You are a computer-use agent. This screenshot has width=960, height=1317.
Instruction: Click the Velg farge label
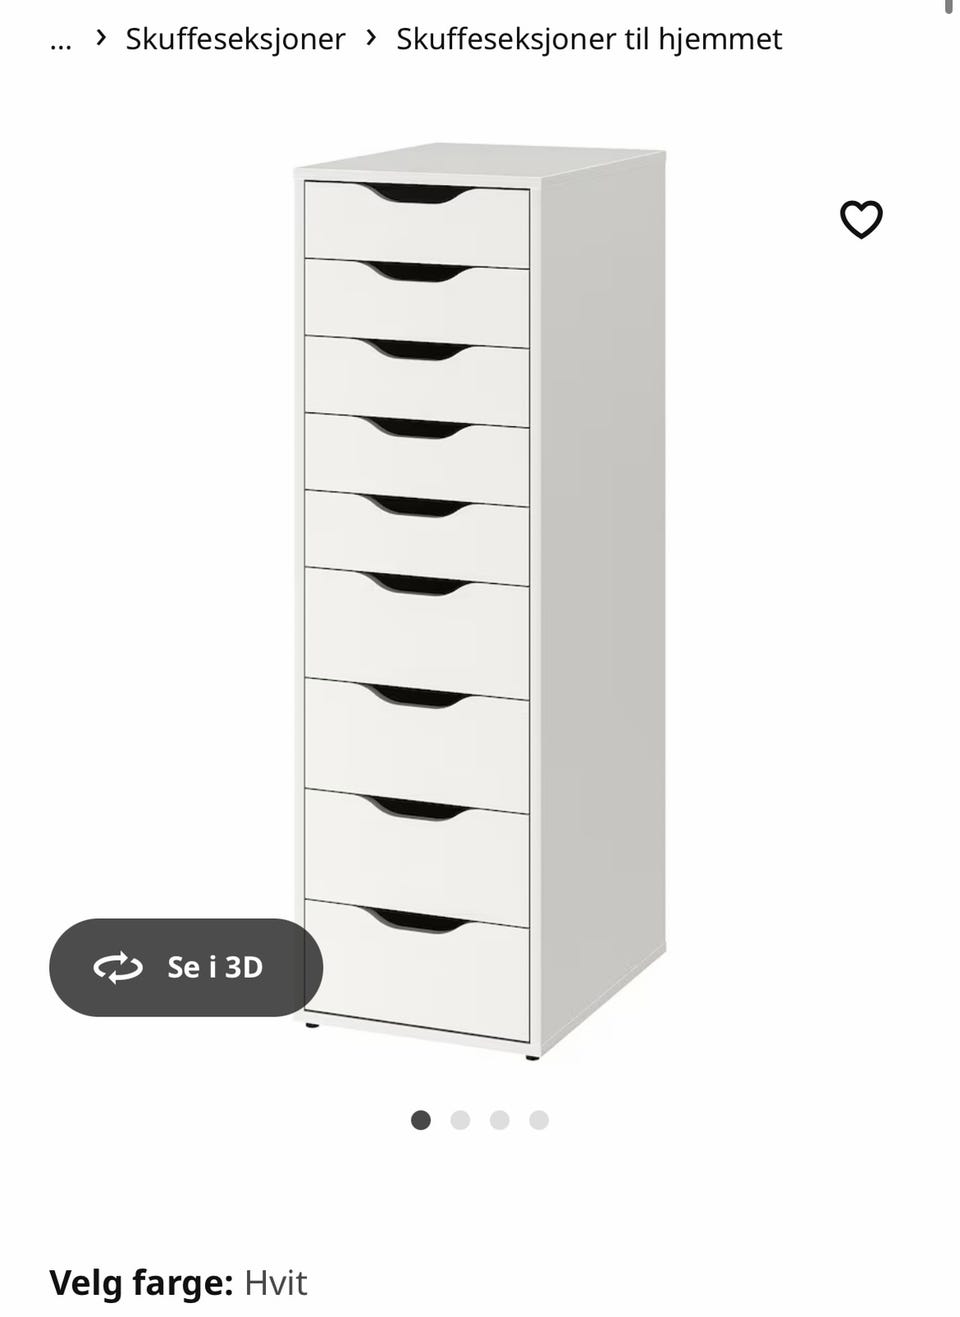coord(141,1283)
